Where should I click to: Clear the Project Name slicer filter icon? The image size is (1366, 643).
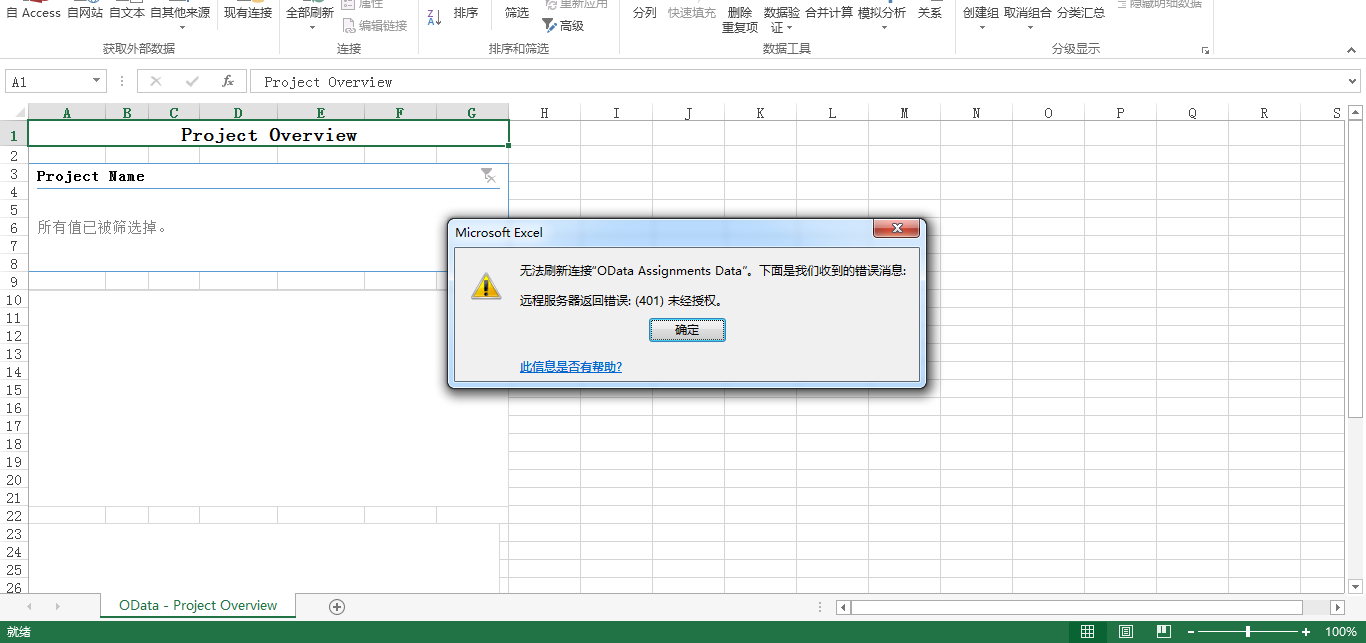click(x=488, y=176)
